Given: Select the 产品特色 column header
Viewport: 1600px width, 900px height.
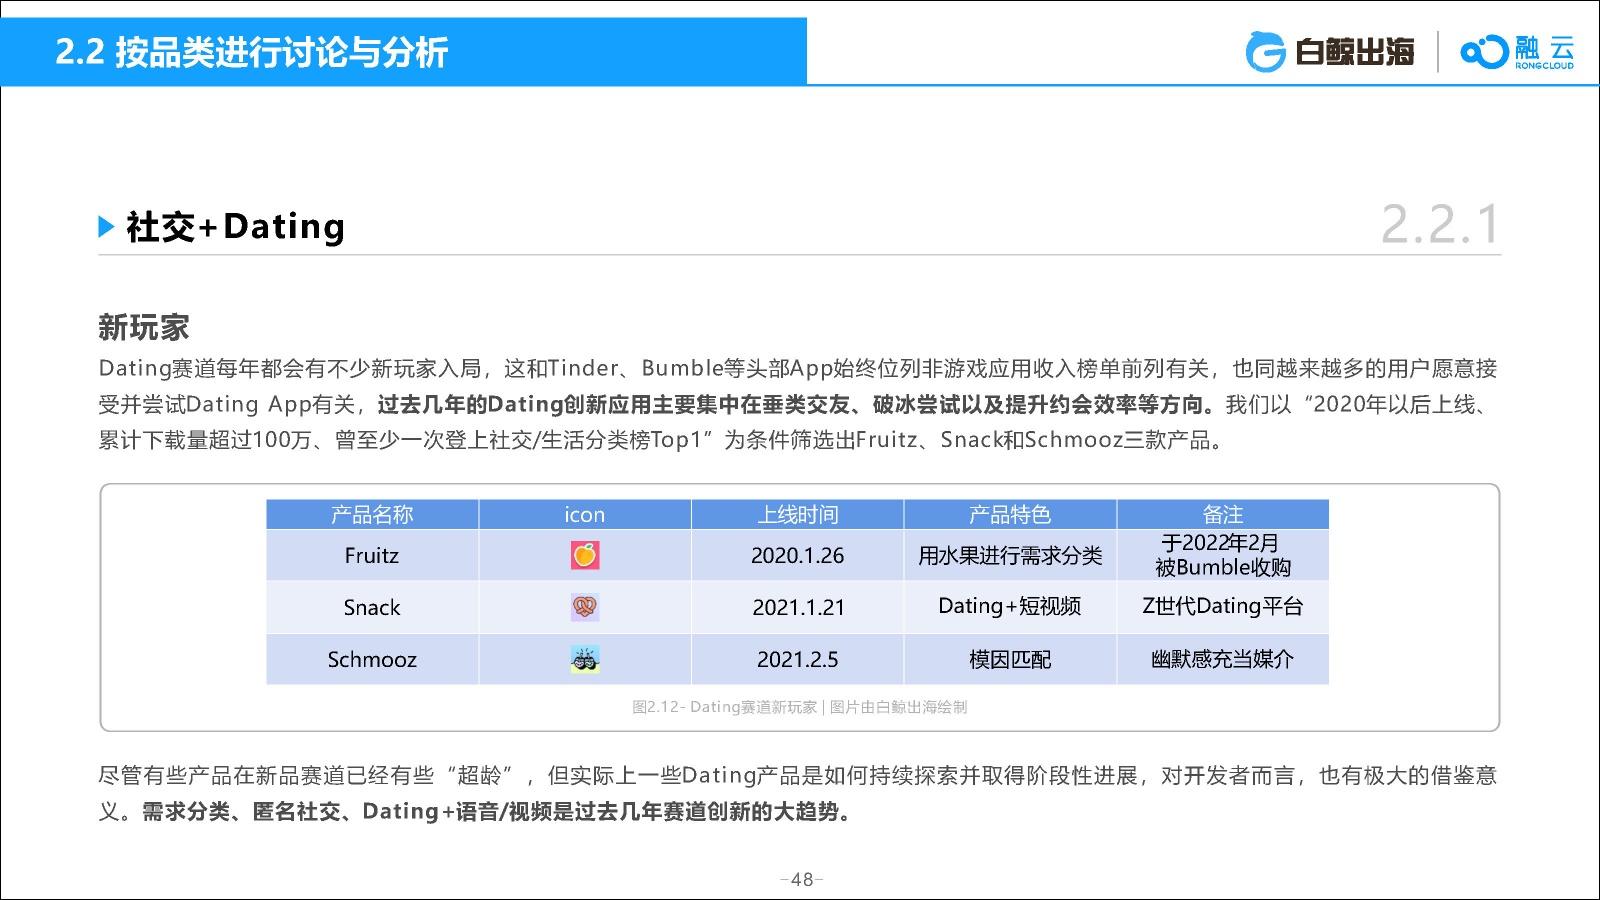Looking at the screenshot, I should click(1010, 514).
